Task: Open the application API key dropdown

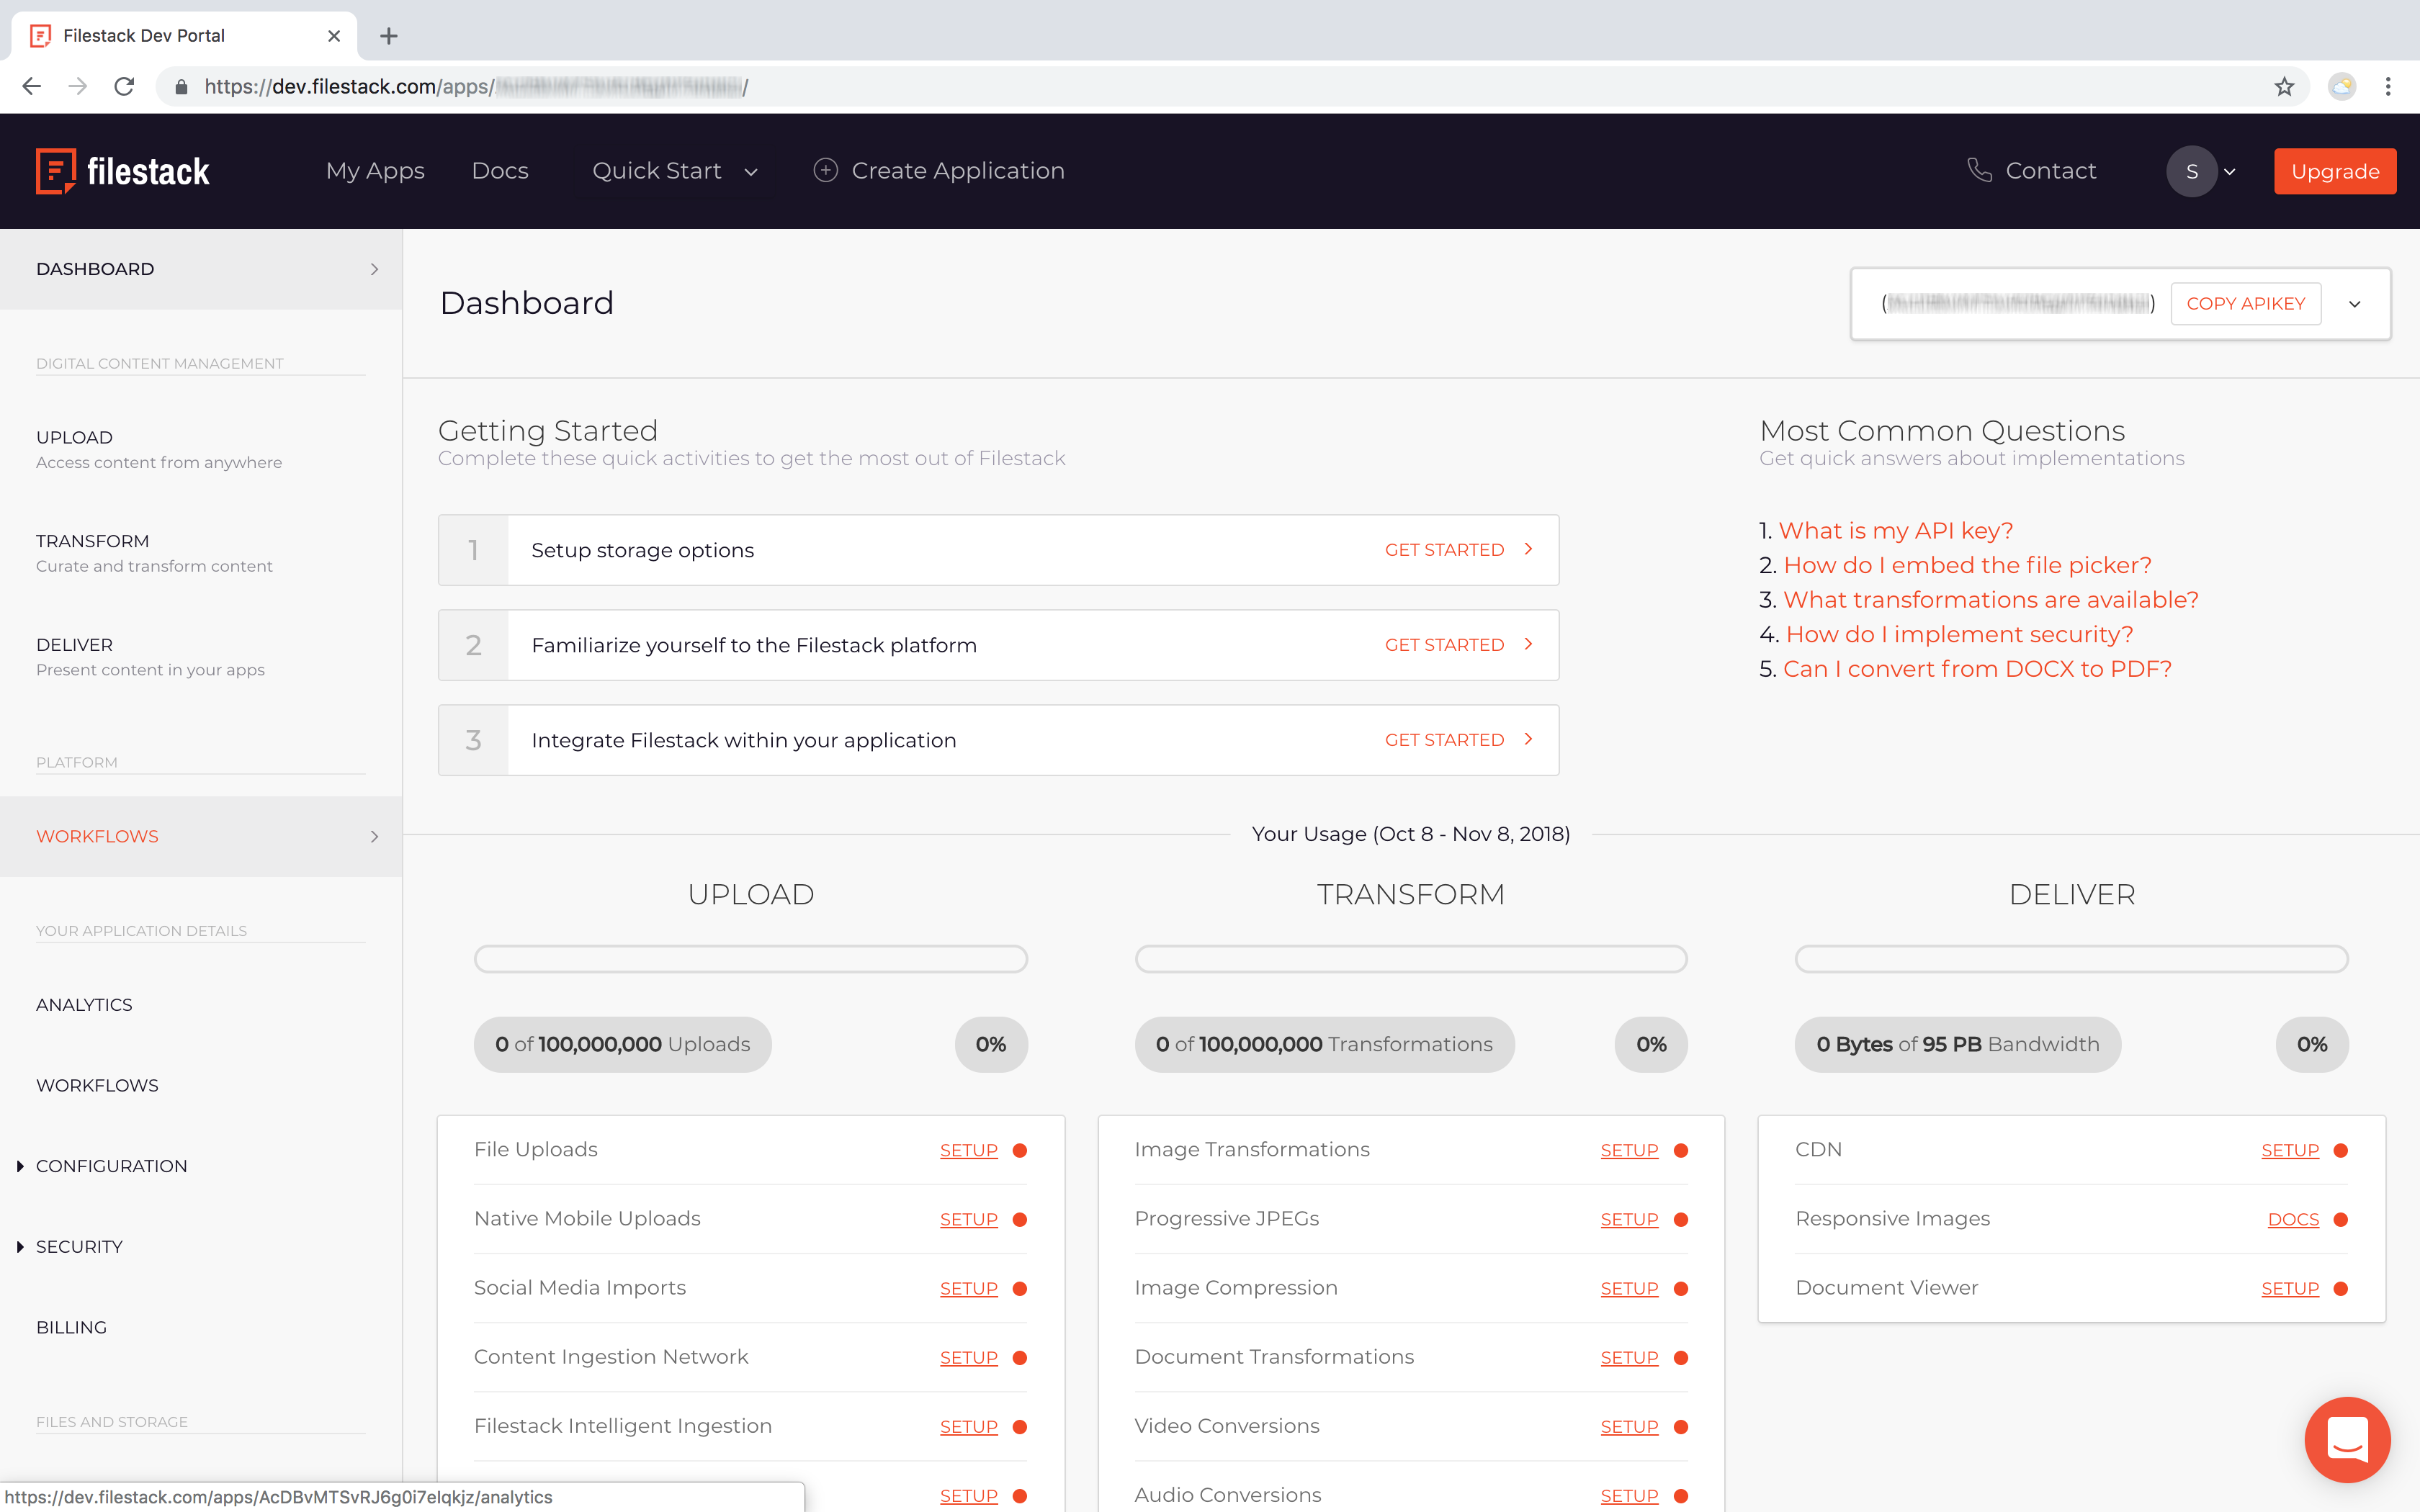Action: [2355, 304]
